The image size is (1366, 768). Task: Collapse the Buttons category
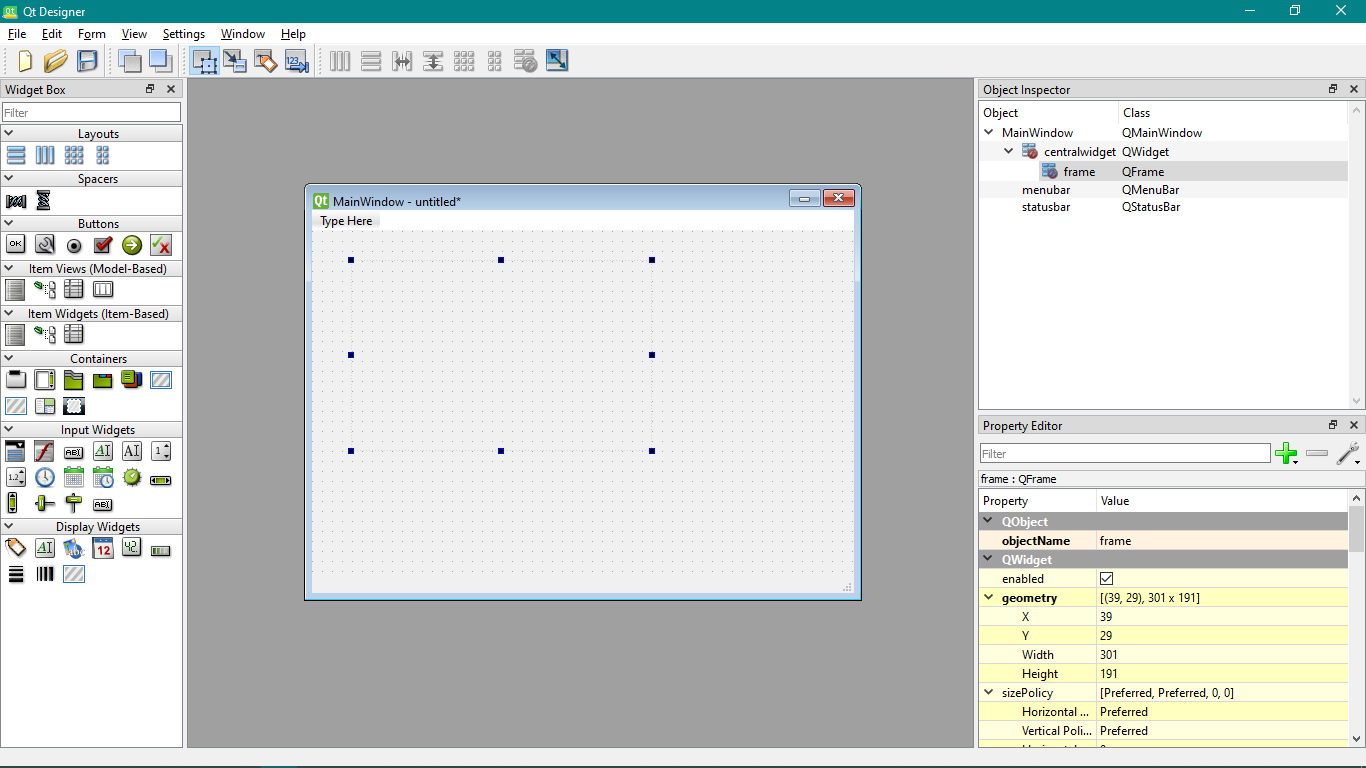(9, 223)
